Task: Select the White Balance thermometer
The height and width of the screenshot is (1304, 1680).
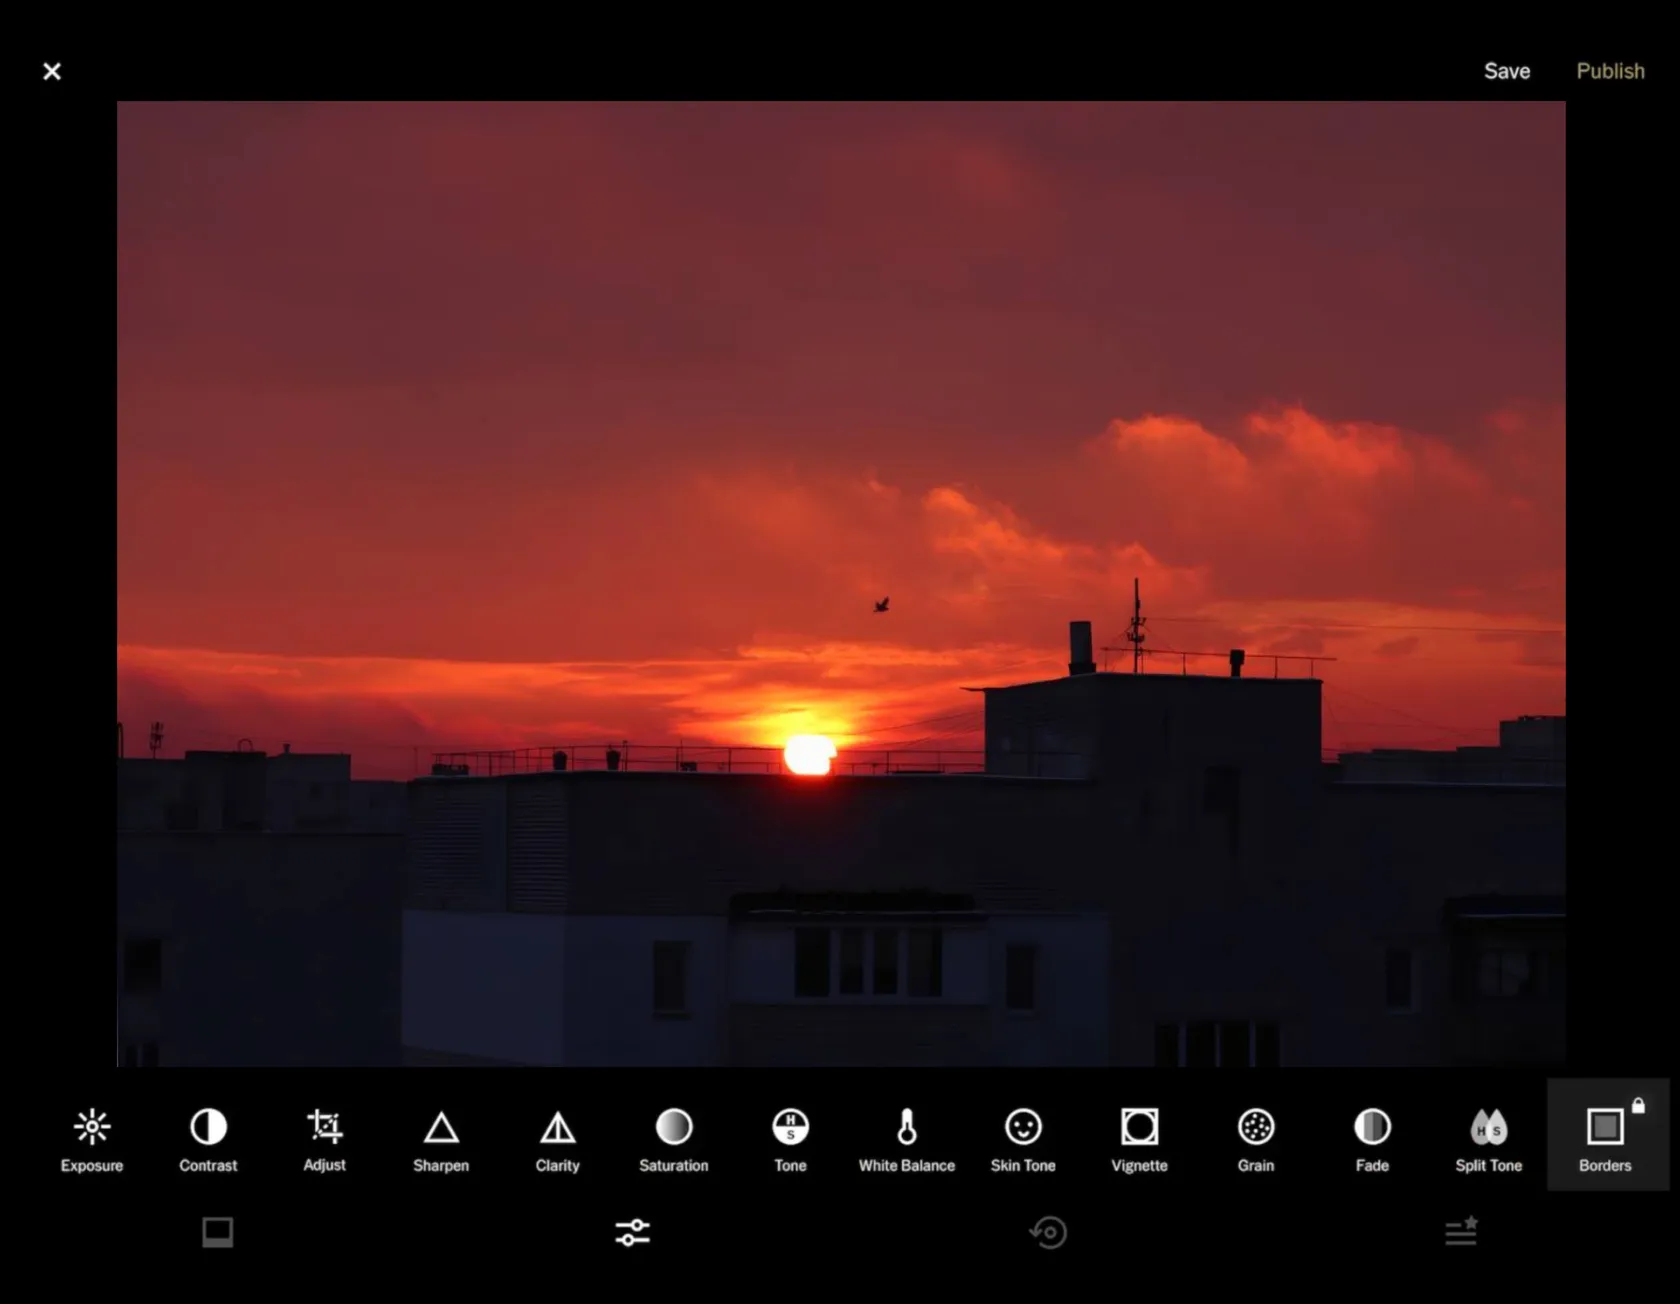Action: tap(906, 1138)
